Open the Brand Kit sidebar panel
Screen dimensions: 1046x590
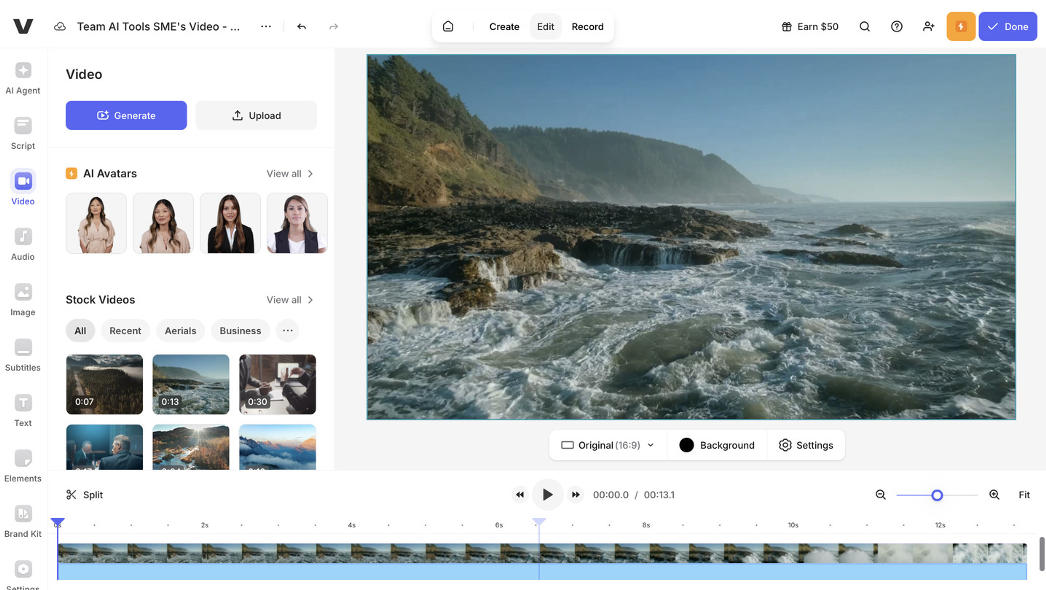point(23,521)
